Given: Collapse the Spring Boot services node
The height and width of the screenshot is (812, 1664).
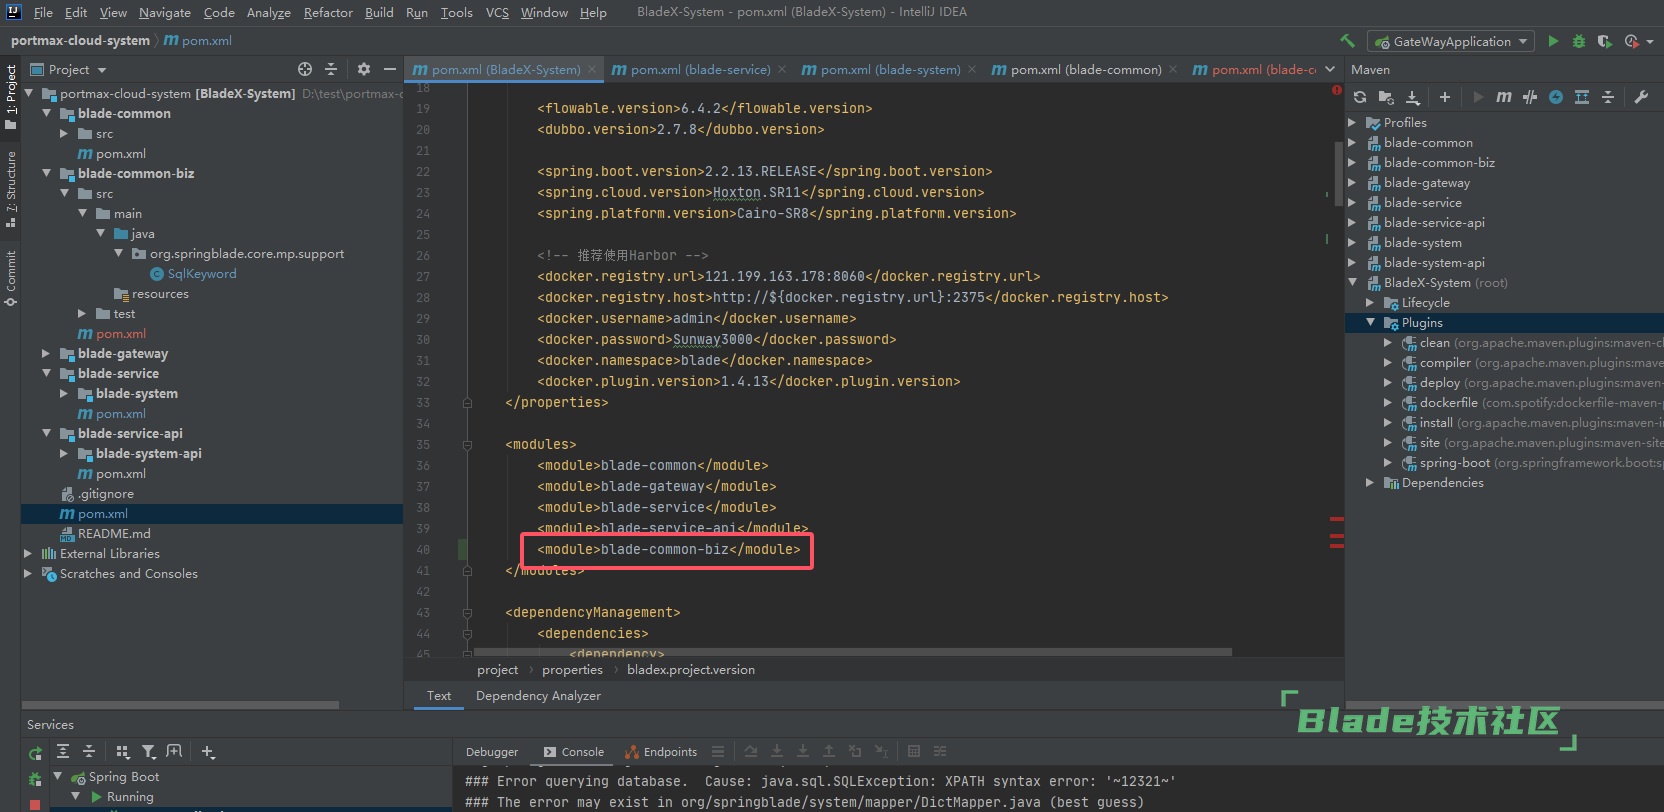Looking at the screenshot, I should pyautogui.click(x=57, y=776).
